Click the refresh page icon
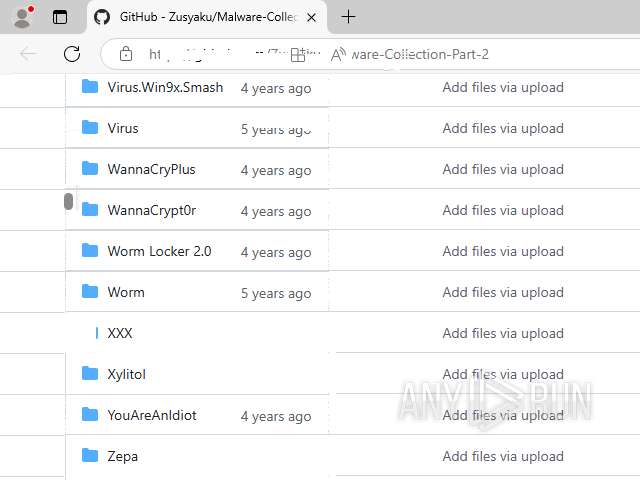The width and height of the screenshot is (640, 480). (x=72, y=54)
